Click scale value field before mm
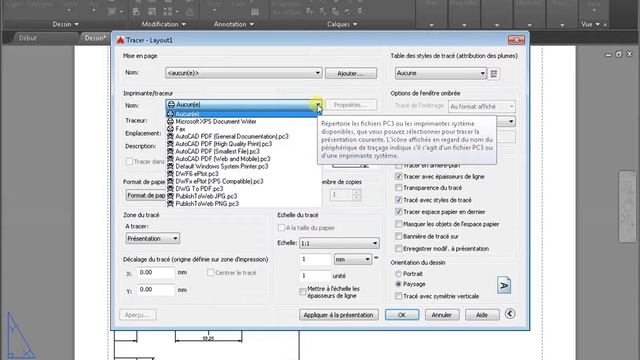 pyautogui.click(x=315, y=259)
